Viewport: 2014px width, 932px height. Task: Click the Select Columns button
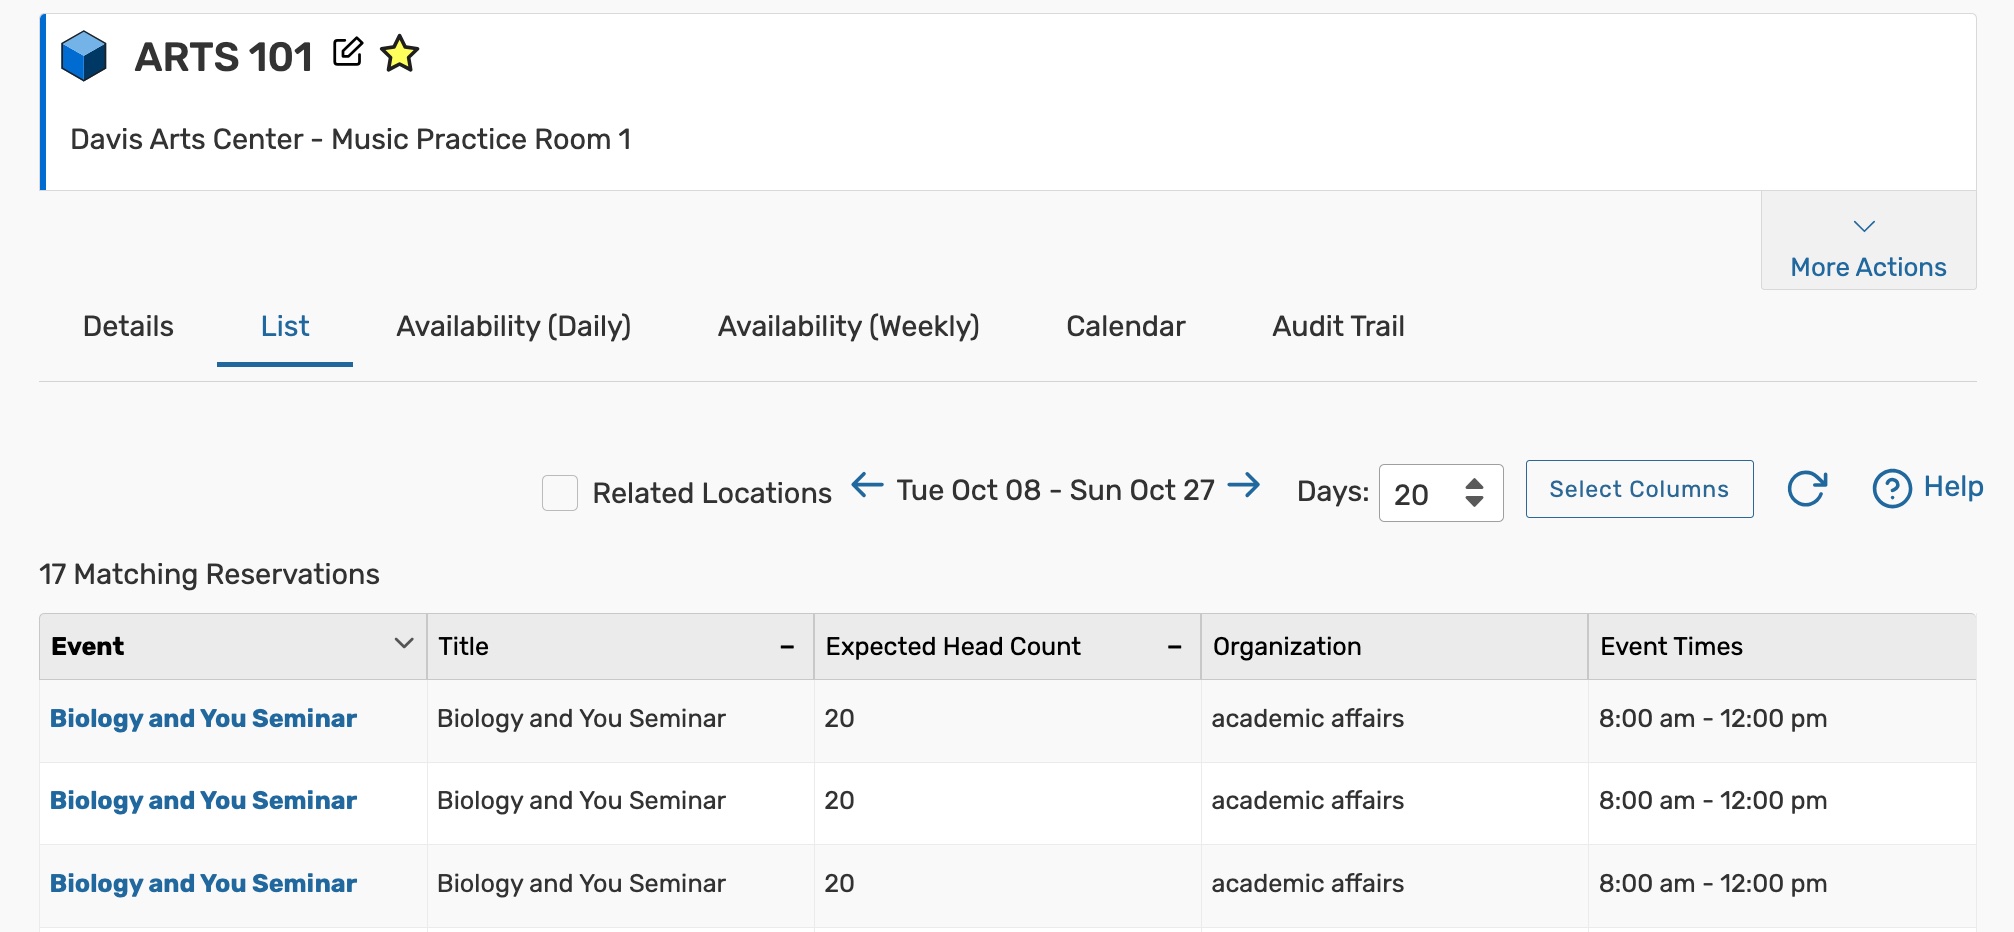click(x=1639, y=489)
